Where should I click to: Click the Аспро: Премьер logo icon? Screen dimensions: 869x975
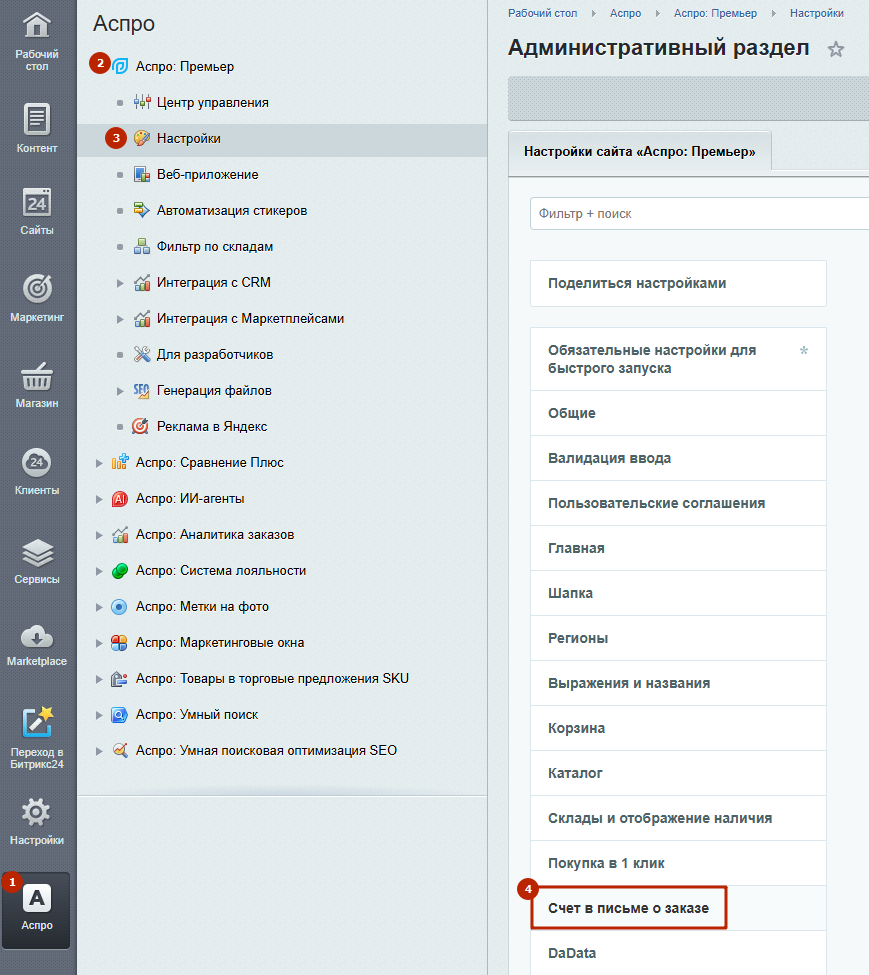click(120, 66)
